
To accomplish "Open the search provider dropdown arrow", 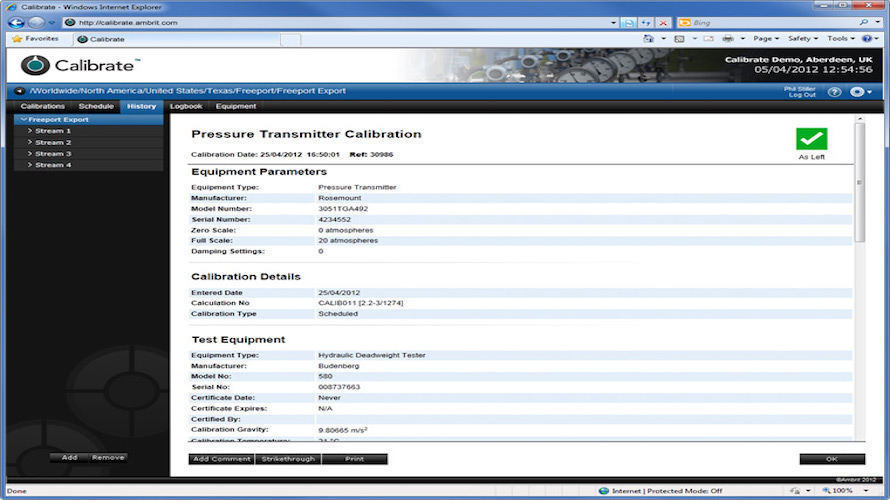I will pyautogui.click(x=878, y=23).
